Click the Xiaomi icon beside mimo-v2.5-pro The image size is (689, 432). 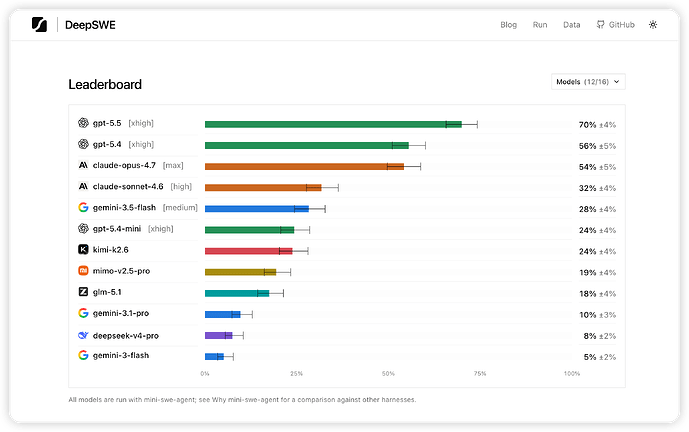(x=83, y=271)
